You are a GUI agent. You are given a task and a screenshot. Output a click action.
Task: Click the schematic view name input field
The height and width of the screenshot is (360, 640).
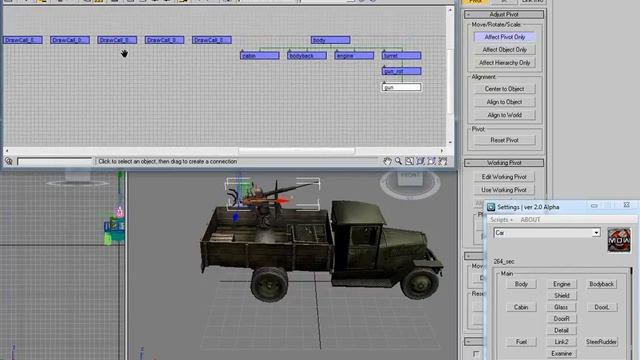click(x=55, y=162)
